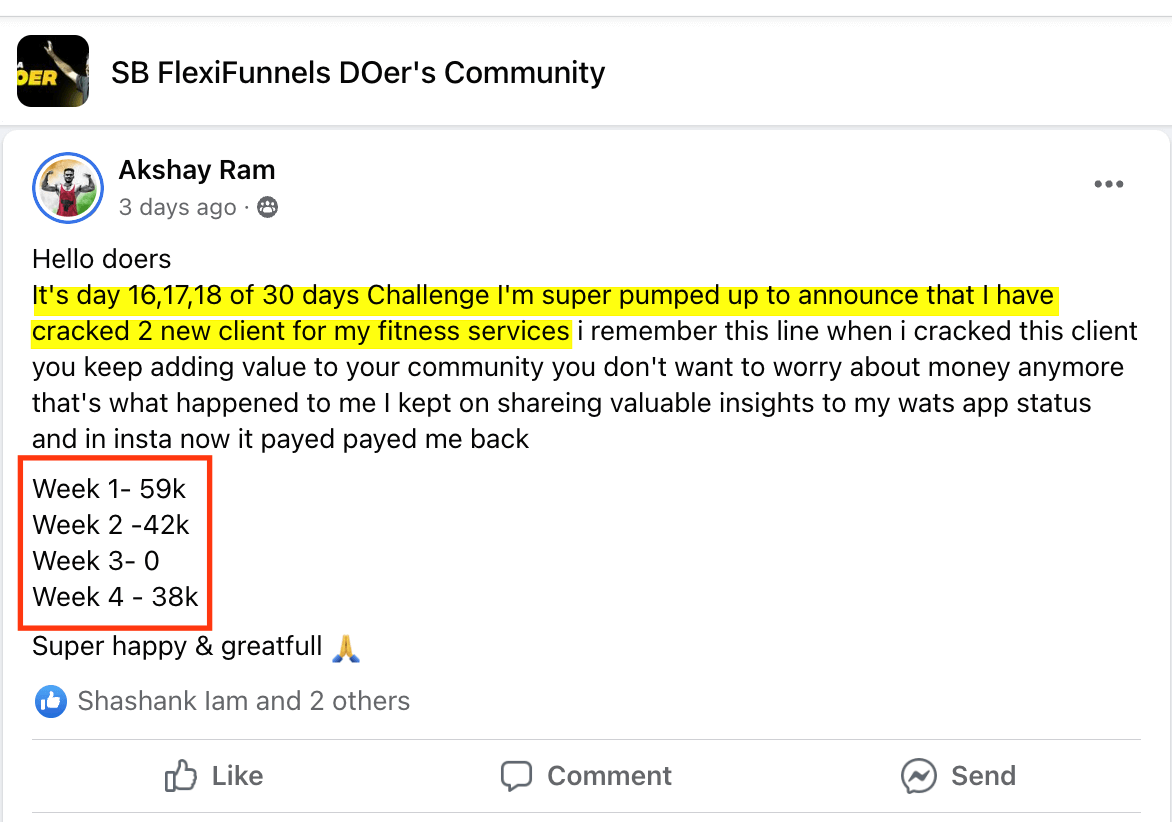Click the "3 days ago" timestamp

(x=177, y=207)
